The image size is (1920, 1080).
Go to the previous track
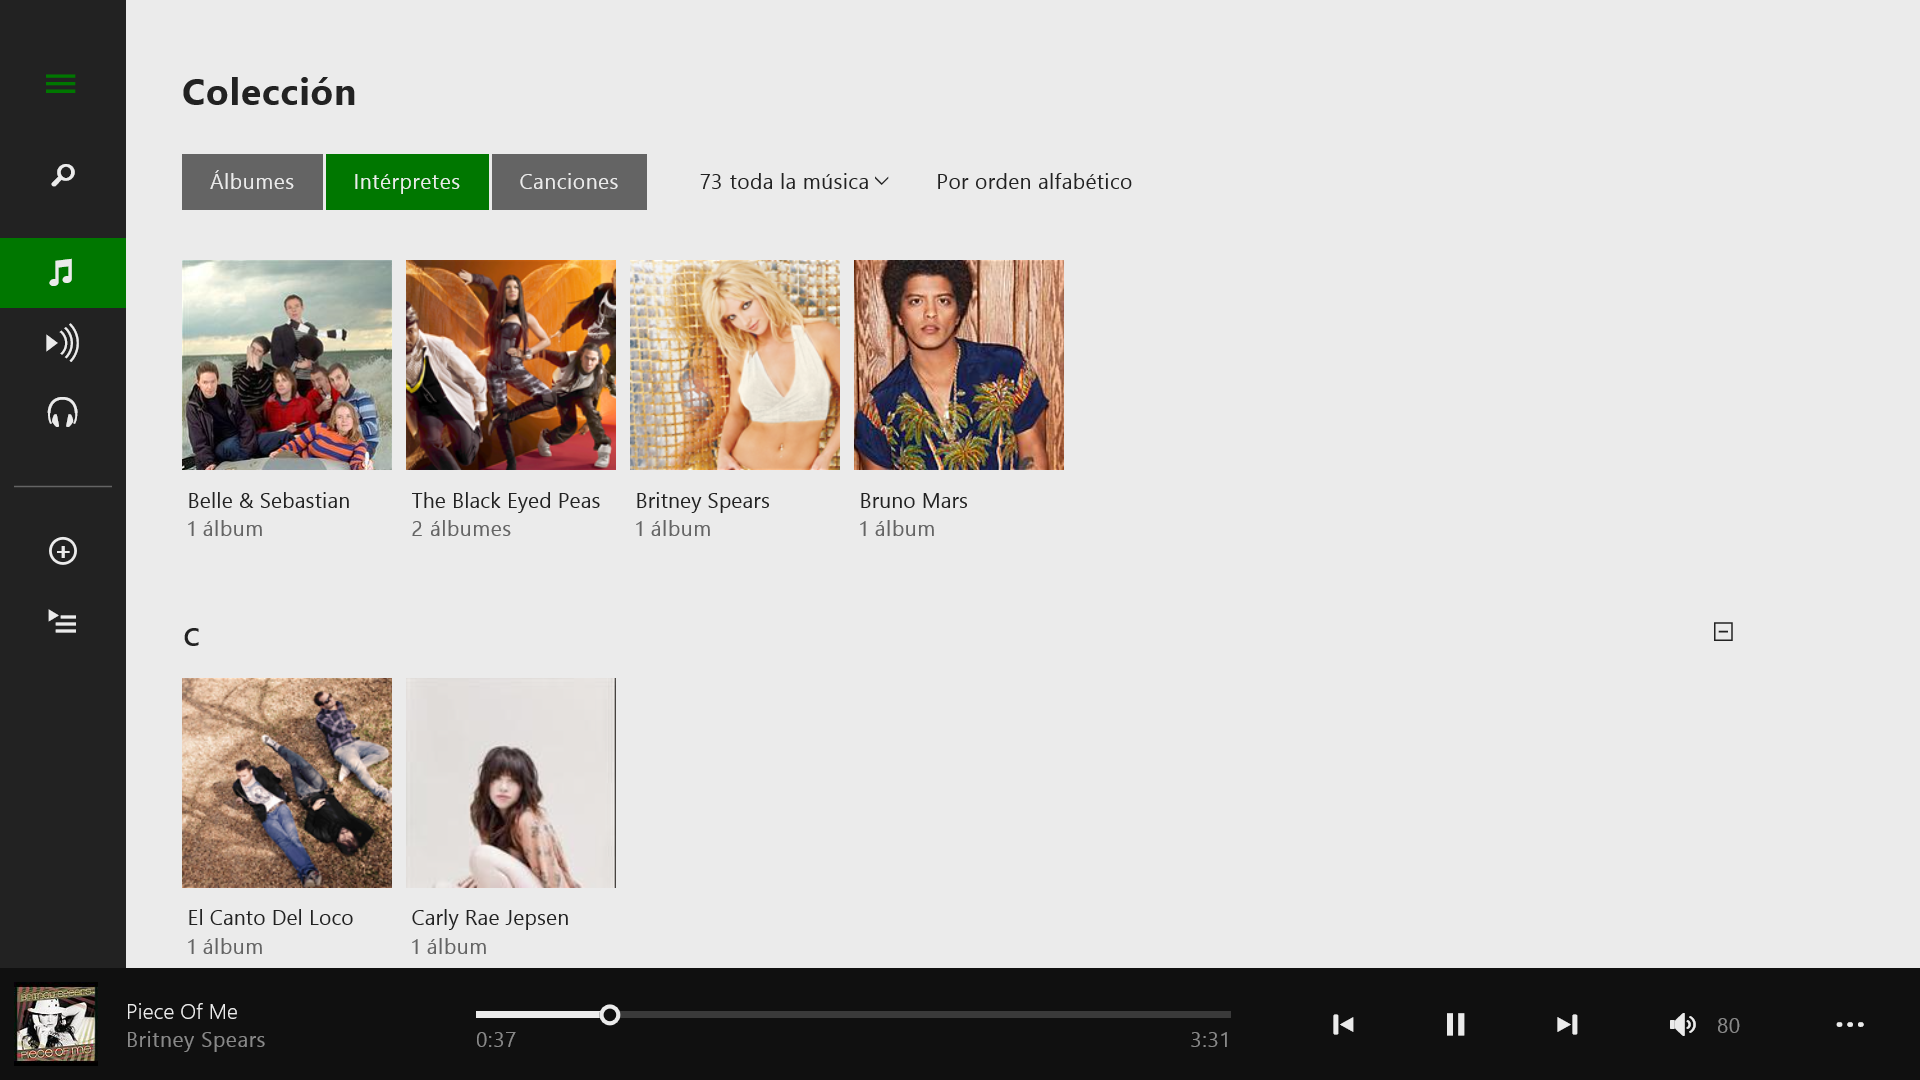[x=1343, y=1024]
